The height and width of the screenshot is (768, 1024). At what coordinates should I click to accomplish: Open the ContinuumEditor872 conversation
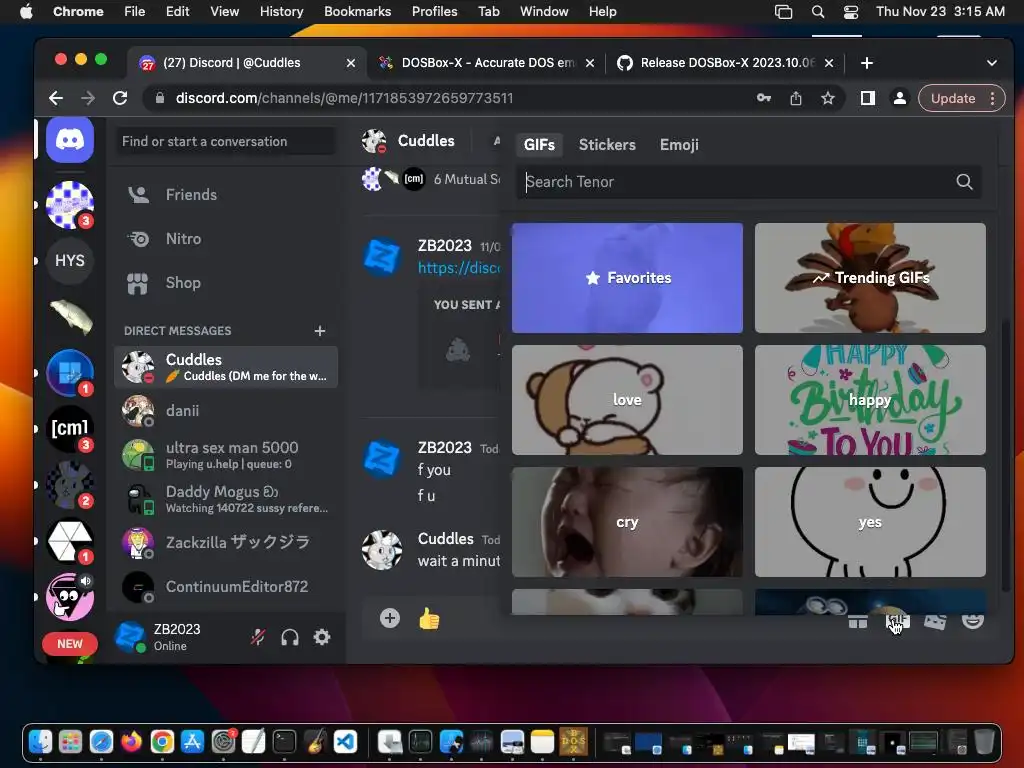[226, 586]
